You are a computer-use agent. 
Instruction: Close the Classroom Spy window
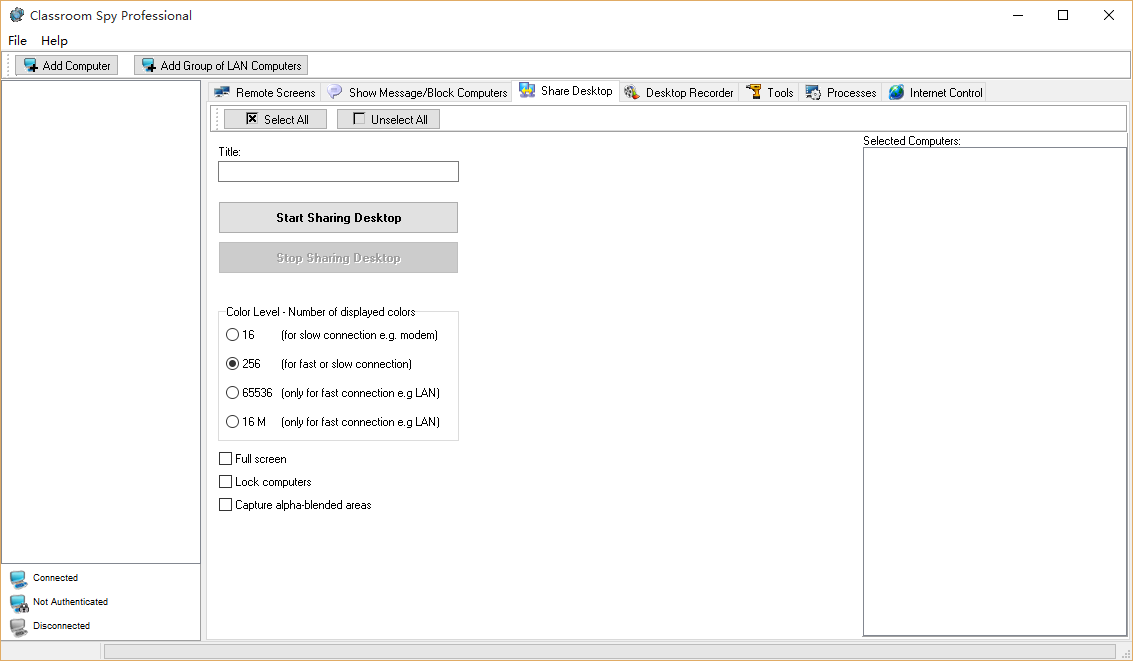(x=1108, y=15)
